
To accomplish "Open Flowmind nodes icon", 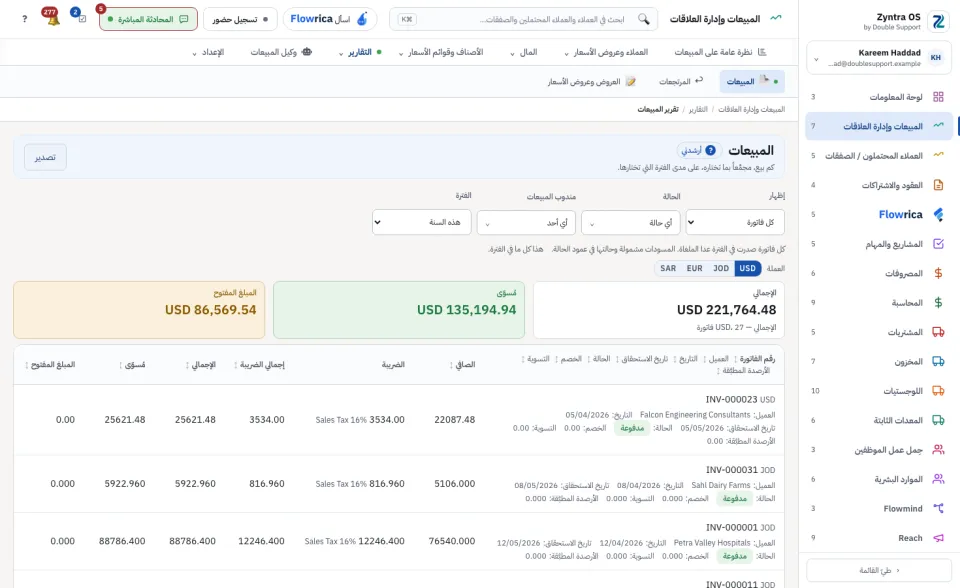I will tap(938, 508).
